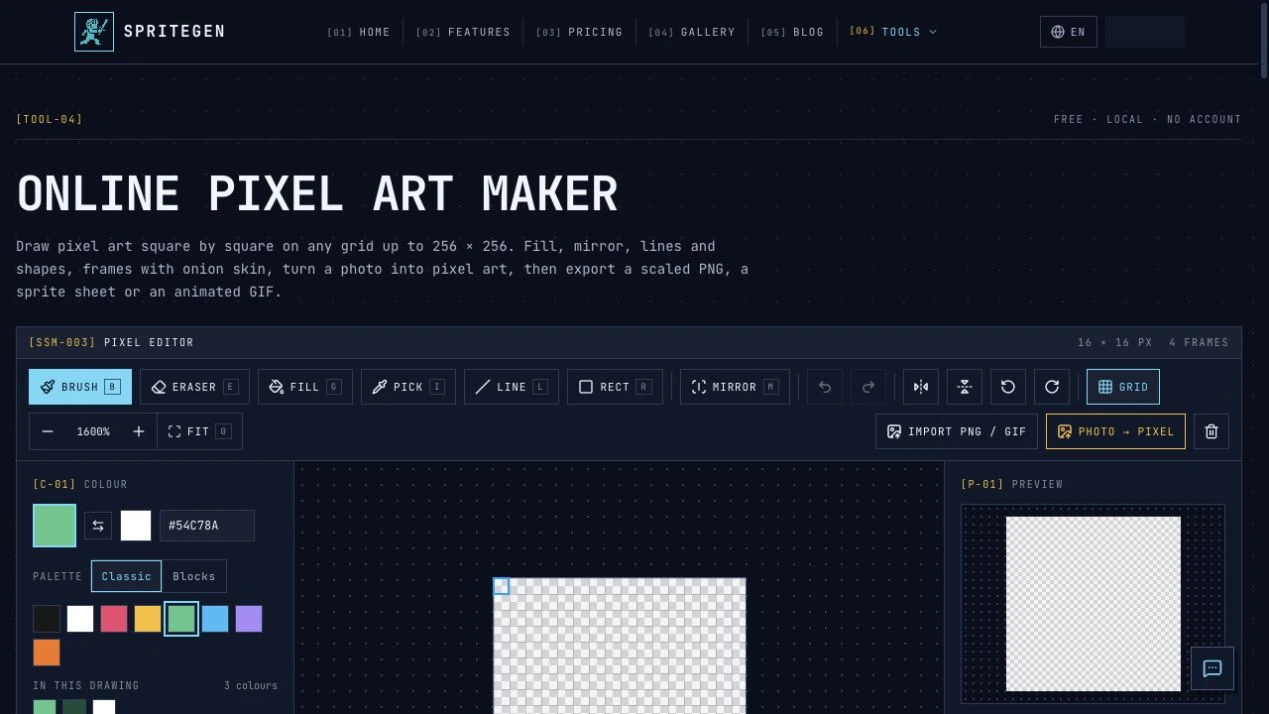The height and width of the screenshot is (714, 1269).
Task: Select the Rect tool
Action: coord(615,387)
